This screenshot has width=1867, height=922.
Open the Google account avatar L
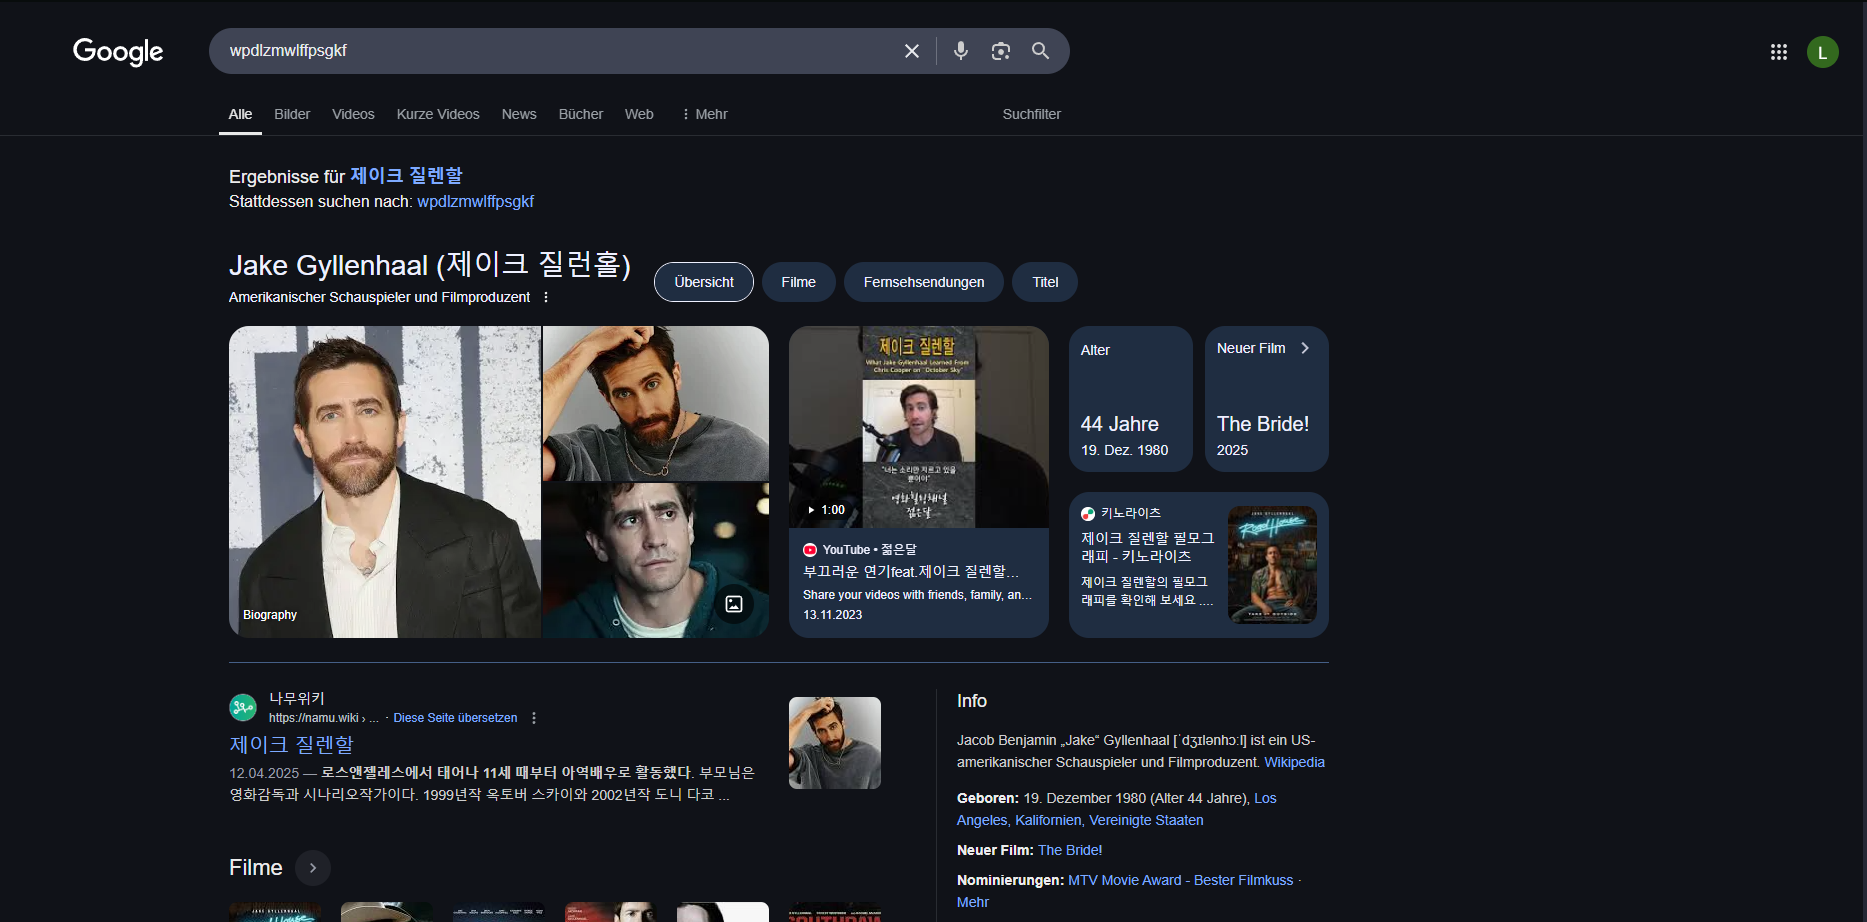pyautogui.click(x=1822, y=52)
